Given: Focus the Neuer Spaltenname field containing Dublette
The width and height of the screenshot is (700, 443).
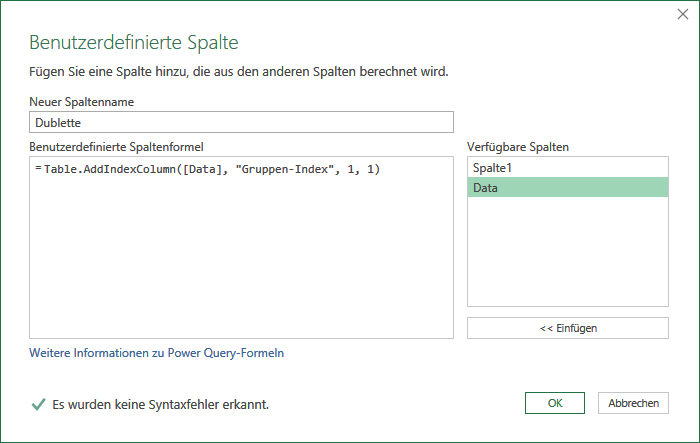Looking at the screenshot, I should click(242, 122).
